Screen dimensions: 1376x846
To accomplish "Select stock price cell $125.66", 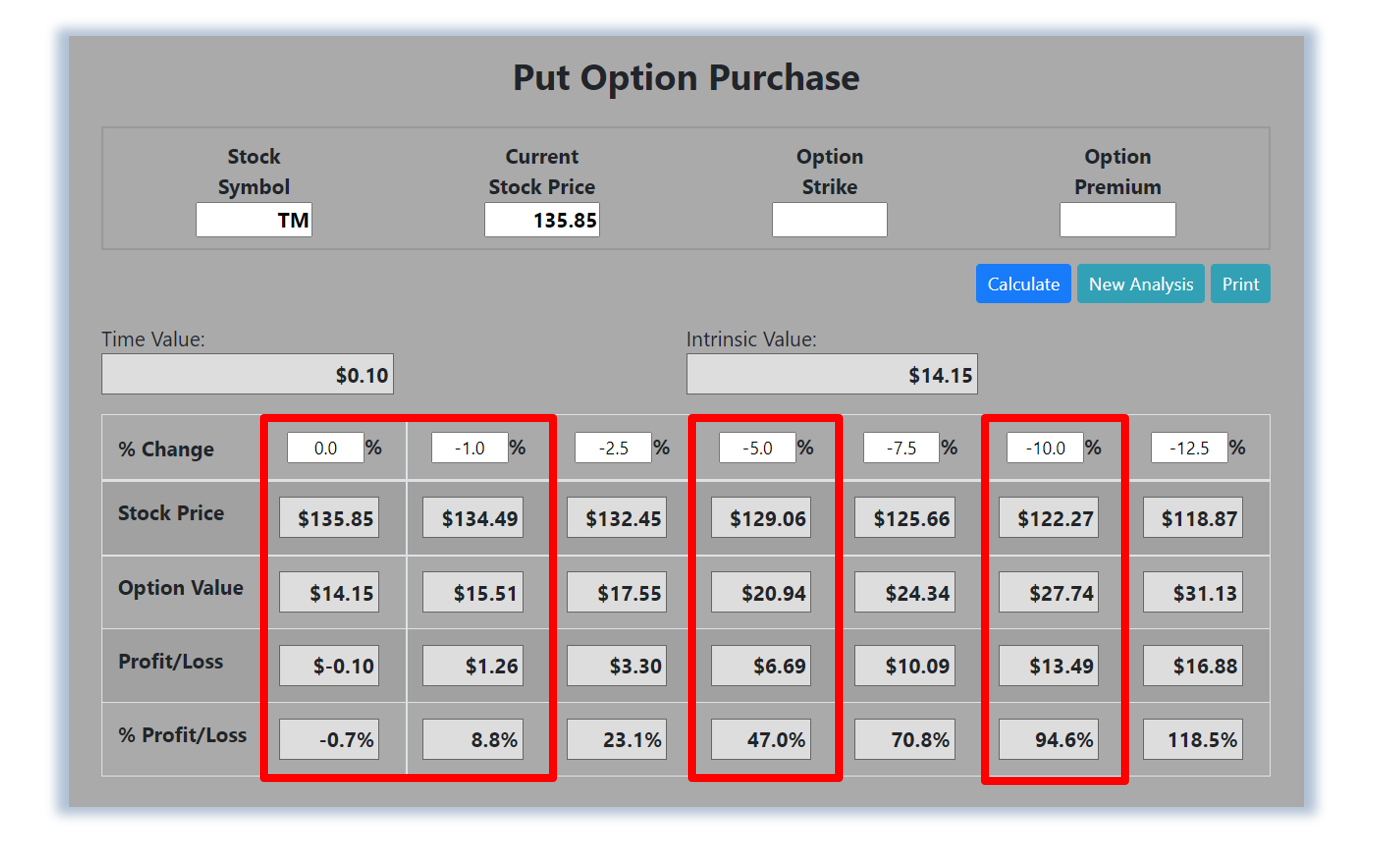I will (905, 518).
